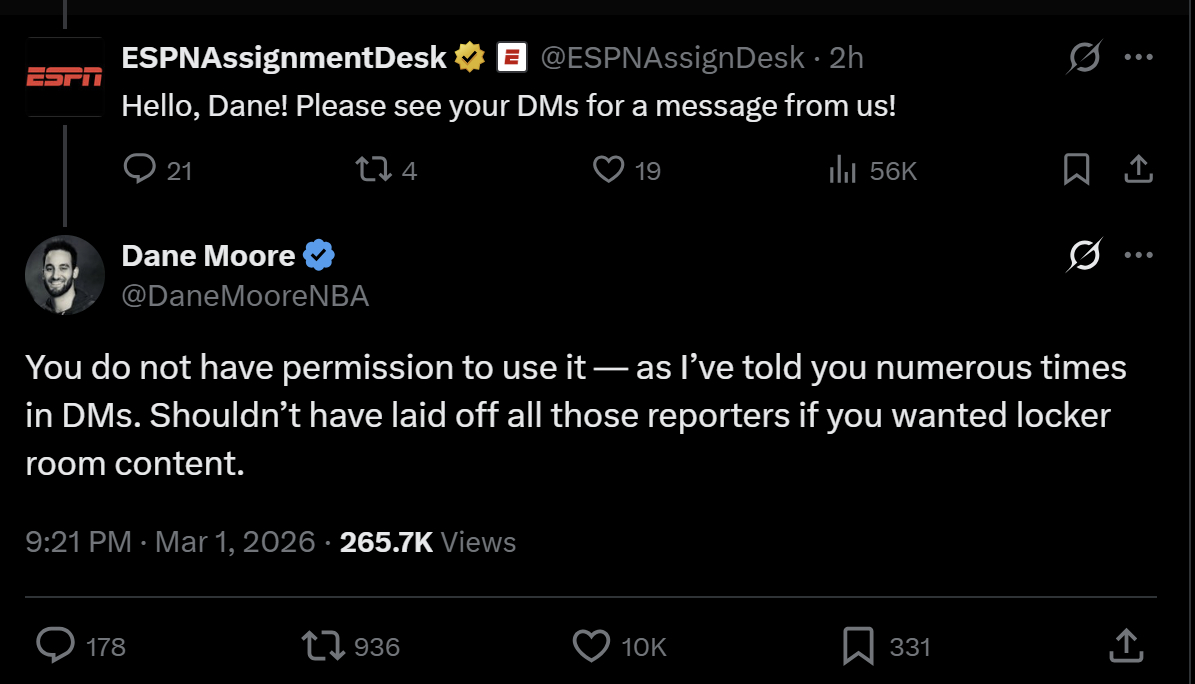
Task: Click the @DaneMooreNBA handle
Action: (245, 296)
